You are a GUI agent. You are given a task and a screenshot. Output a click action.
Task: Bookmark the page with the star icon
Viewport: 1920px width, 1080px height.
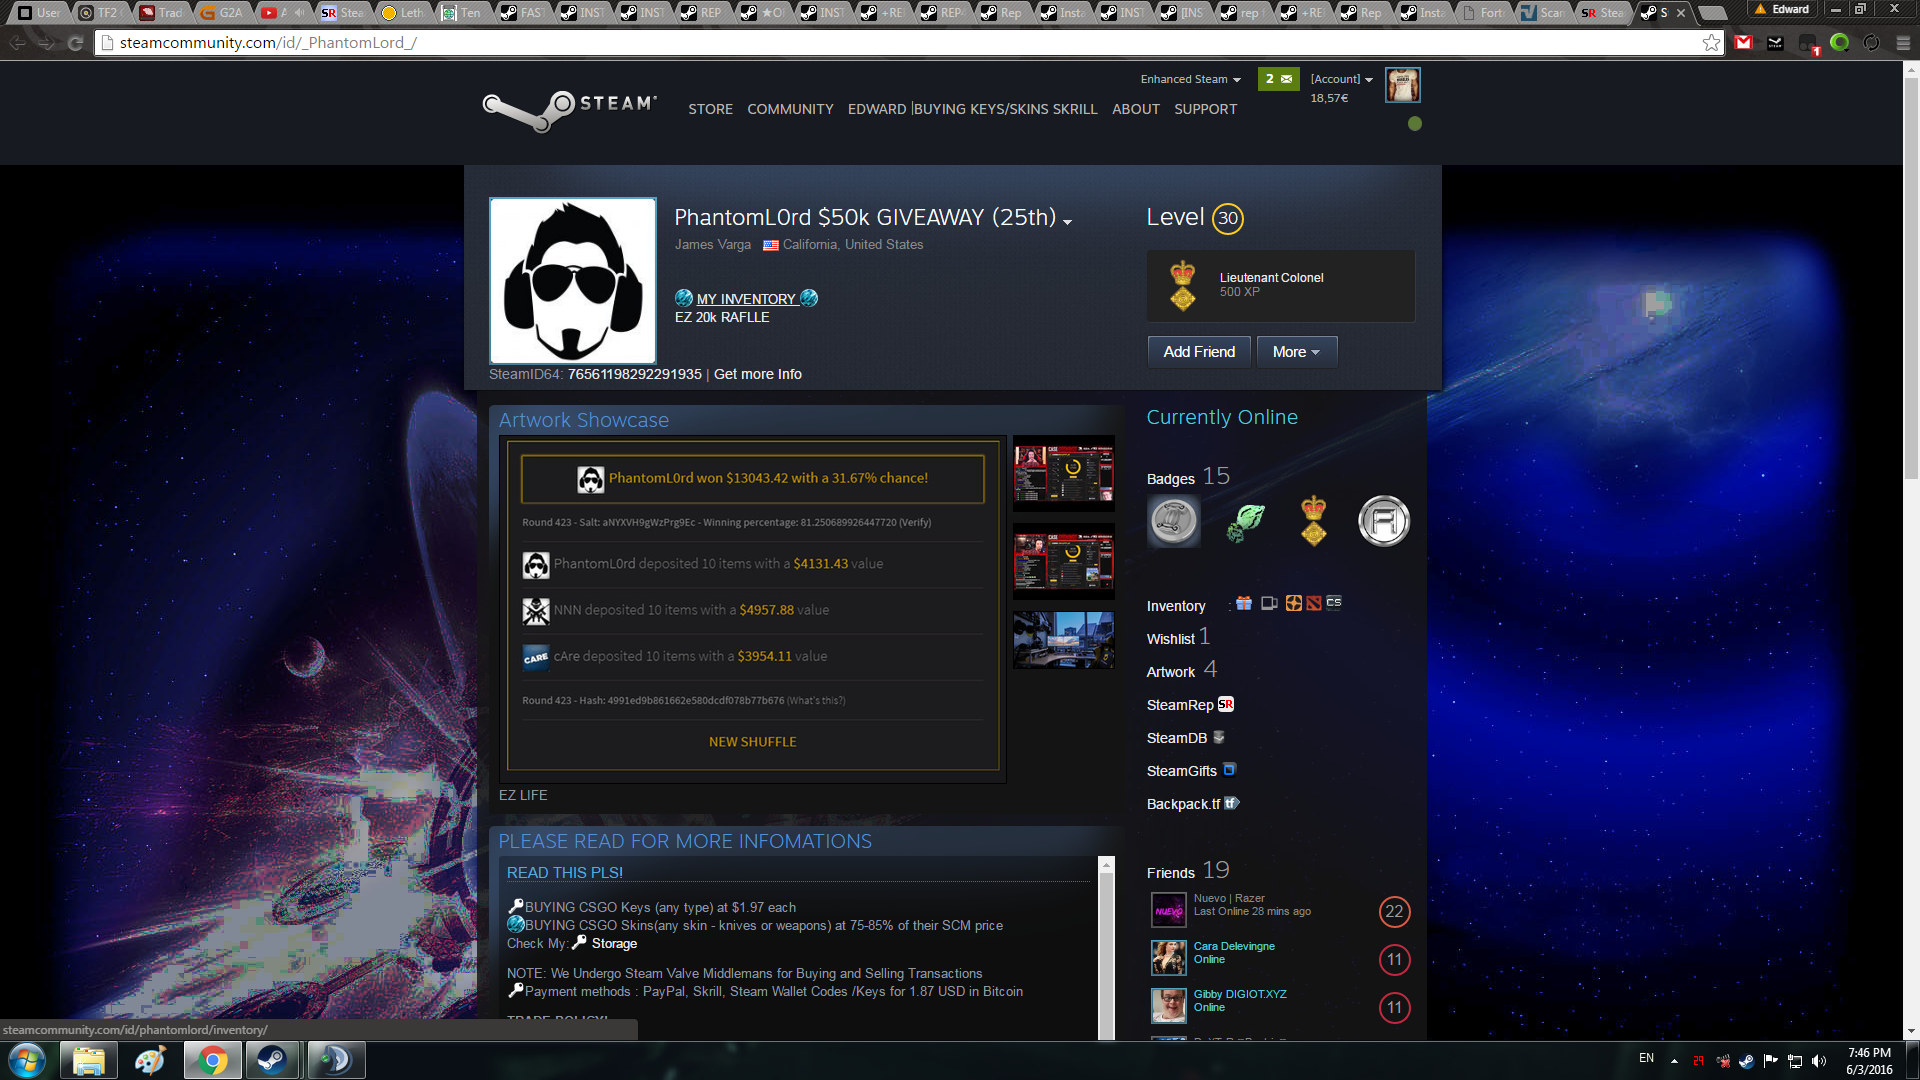1711,43
